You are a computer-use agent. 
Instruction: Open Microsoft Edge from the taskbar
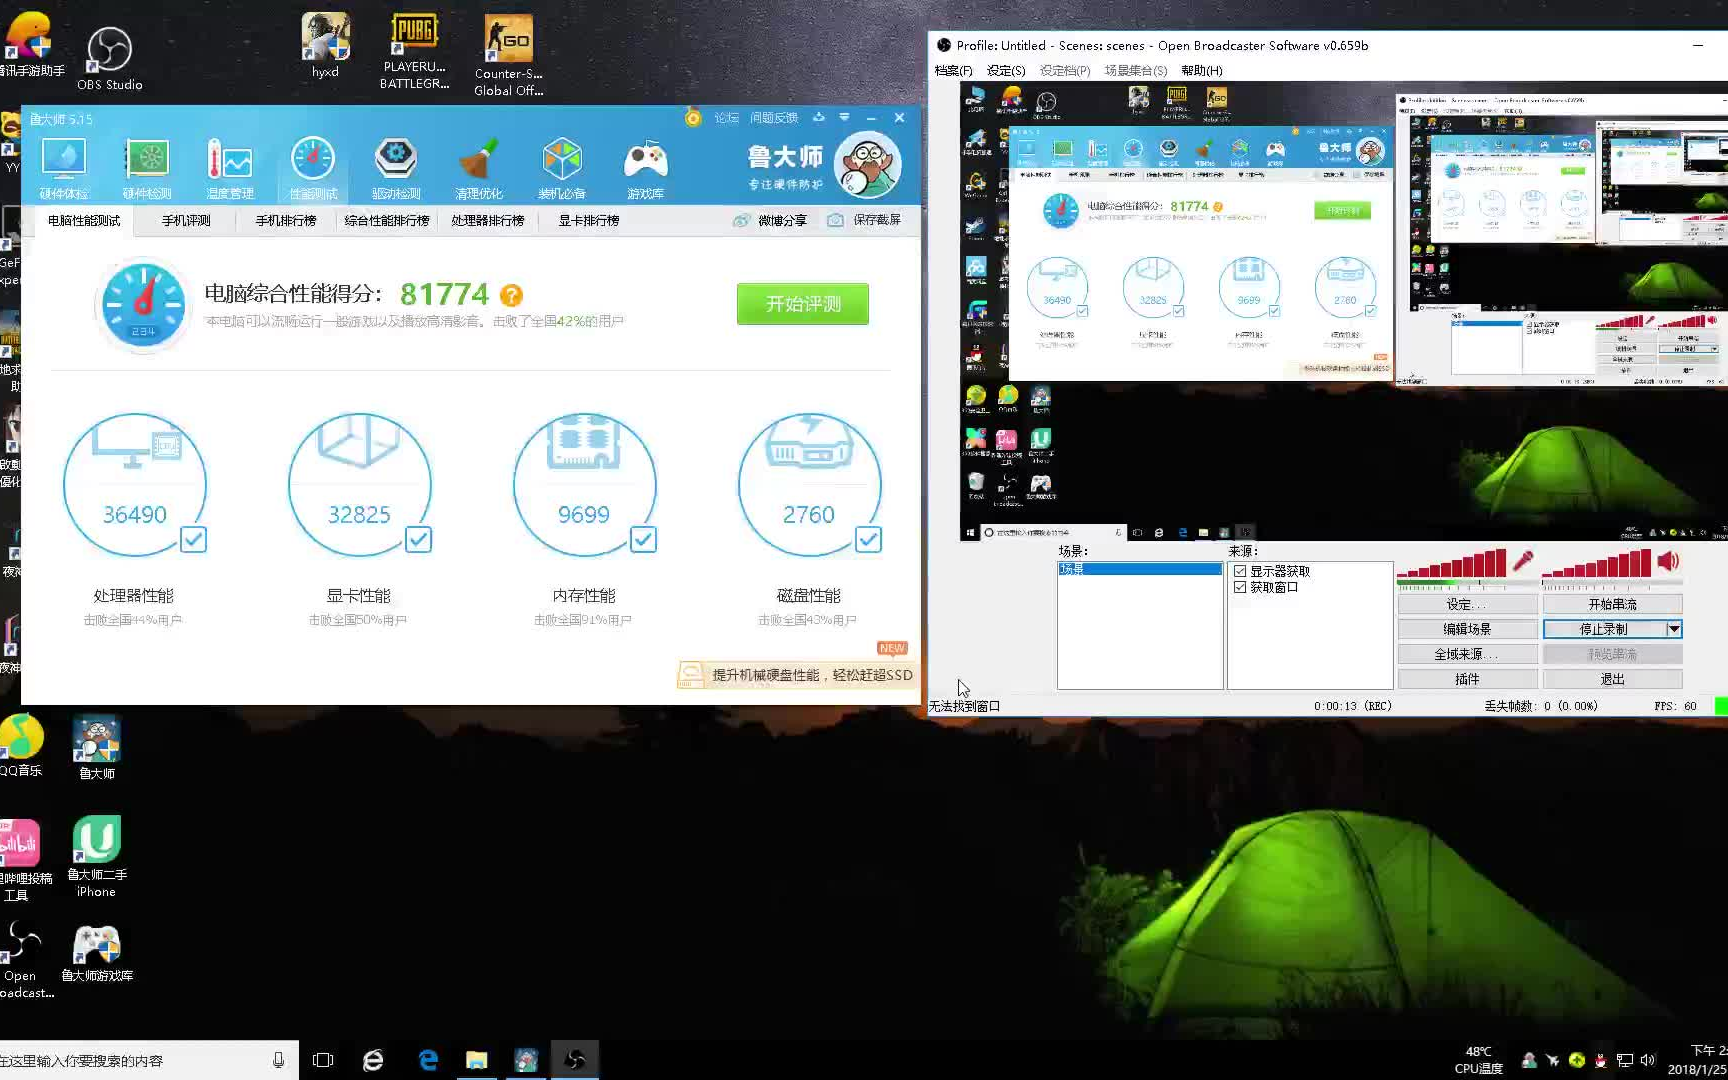[x=428, y=1060]
